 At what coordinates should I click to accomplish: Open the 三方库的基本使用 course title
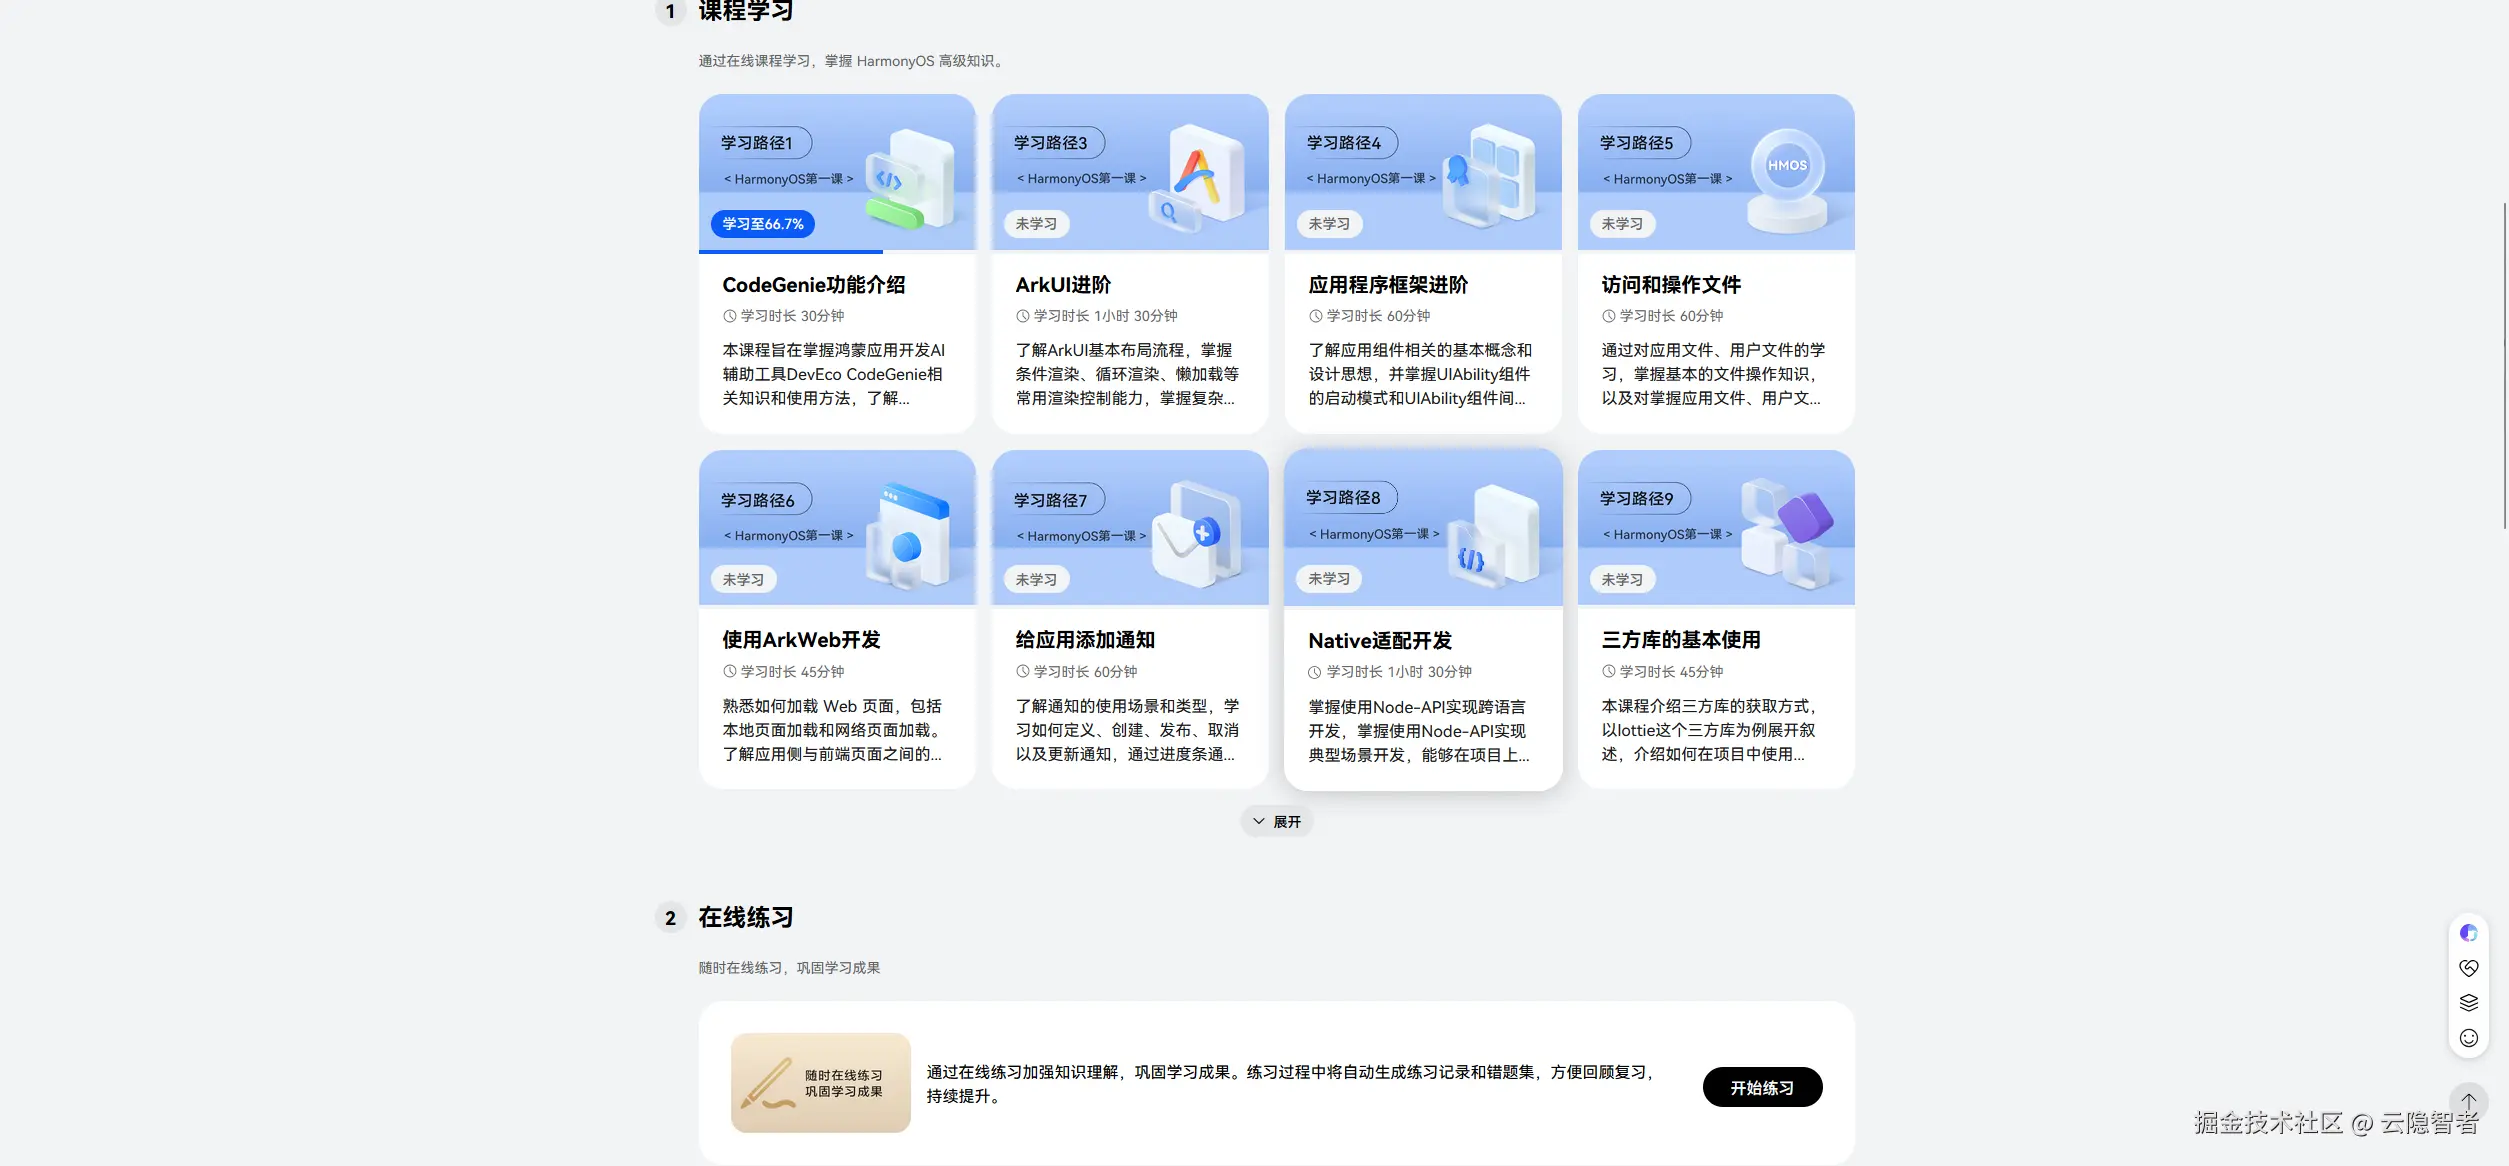pos(1680,640)
